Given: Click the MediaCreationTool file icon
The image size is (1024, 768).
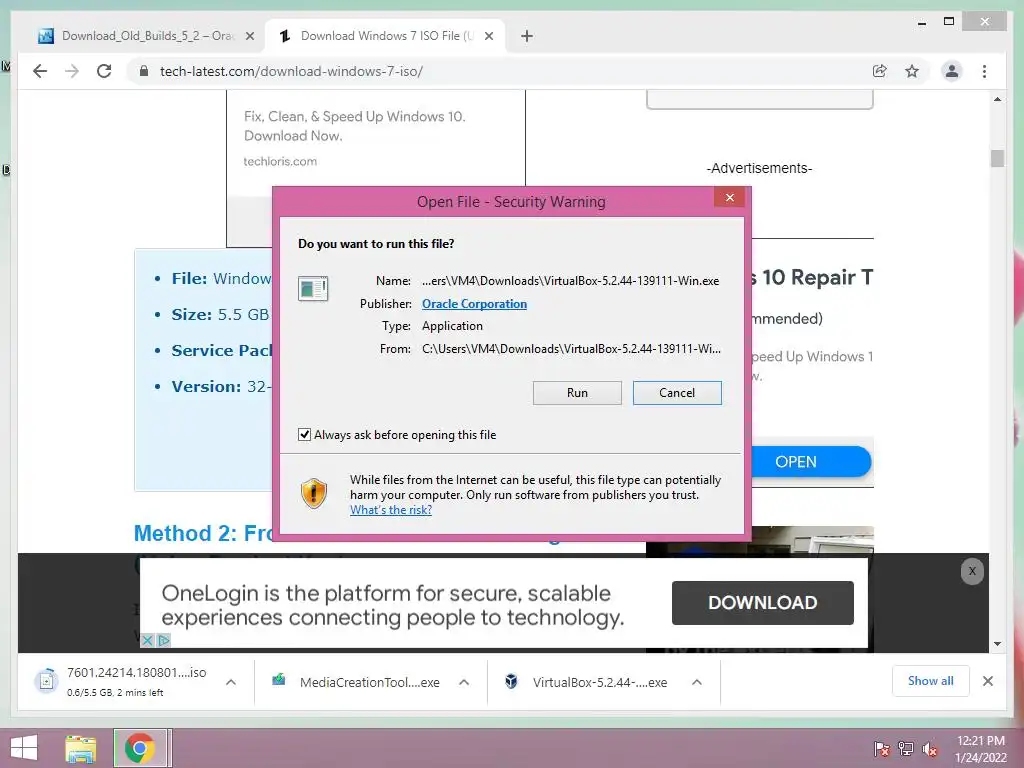Looking at the screenshot, I should 279,680.
